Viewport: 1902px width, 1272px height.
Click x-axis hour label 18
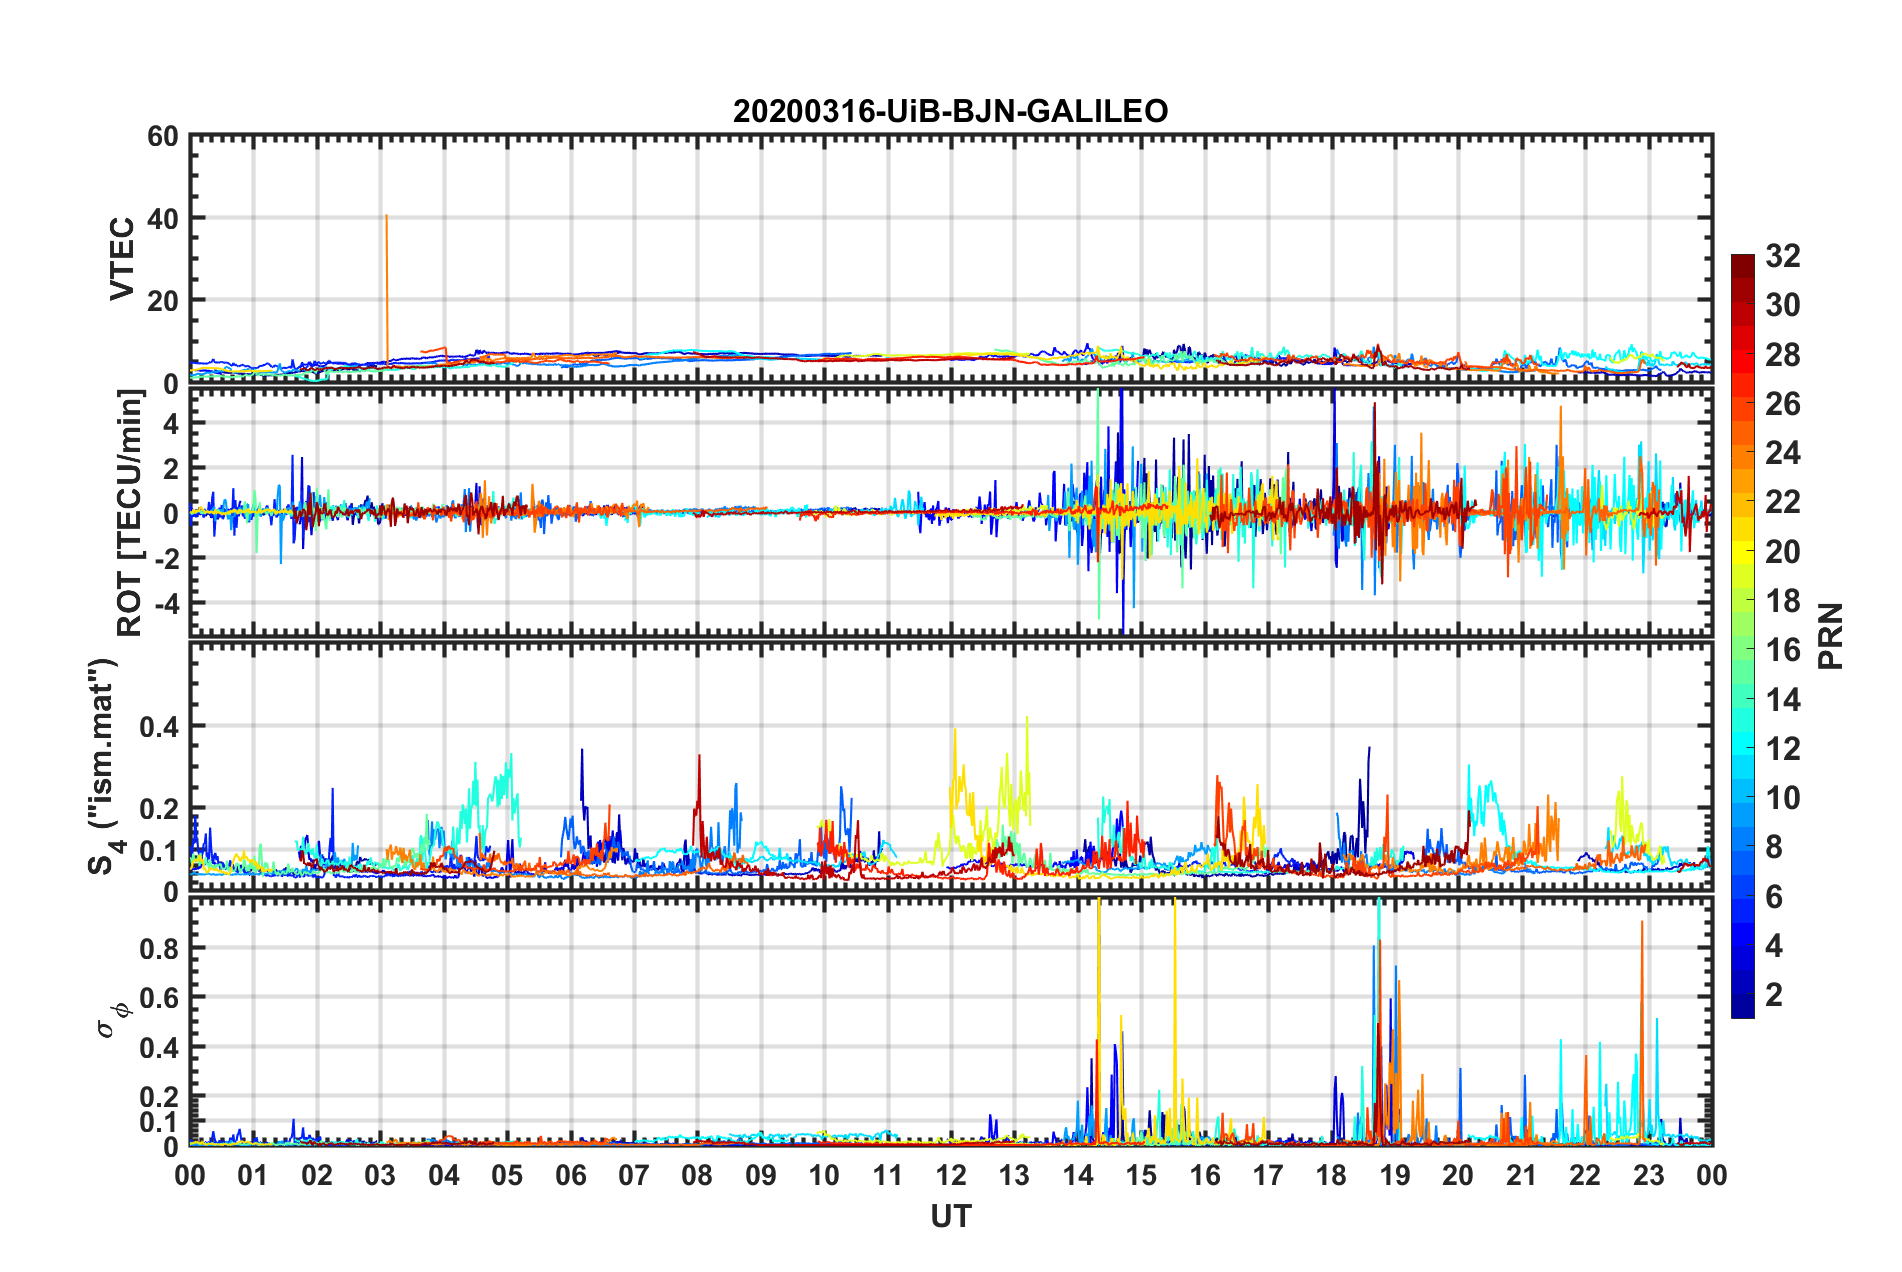point(1331,1176)
